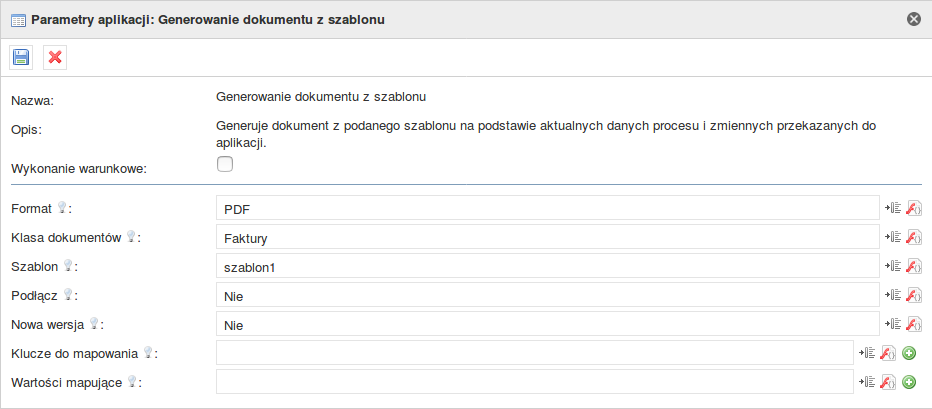Click the function icon for Format row
Viewport: 932px width, 409px height.
click(x=913, y=208)
